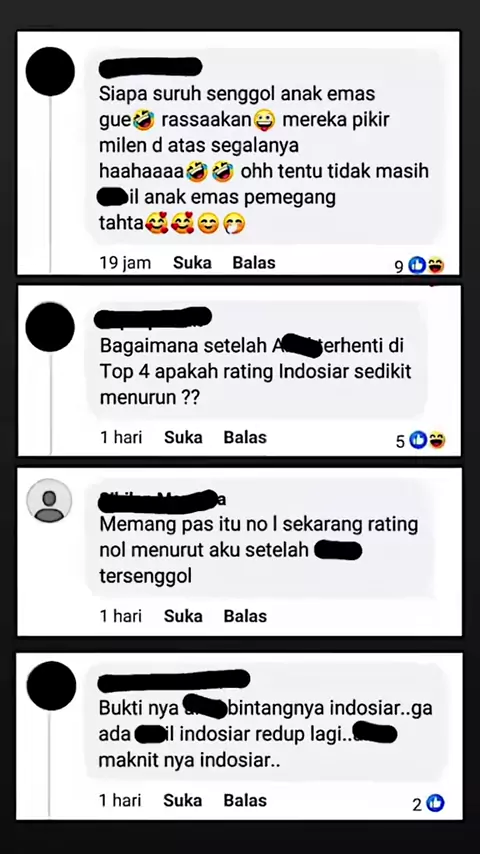Tap Balas on the 'rating nol' comment
The height and width of the screenshot is (854, 480).
pos(245,616)
